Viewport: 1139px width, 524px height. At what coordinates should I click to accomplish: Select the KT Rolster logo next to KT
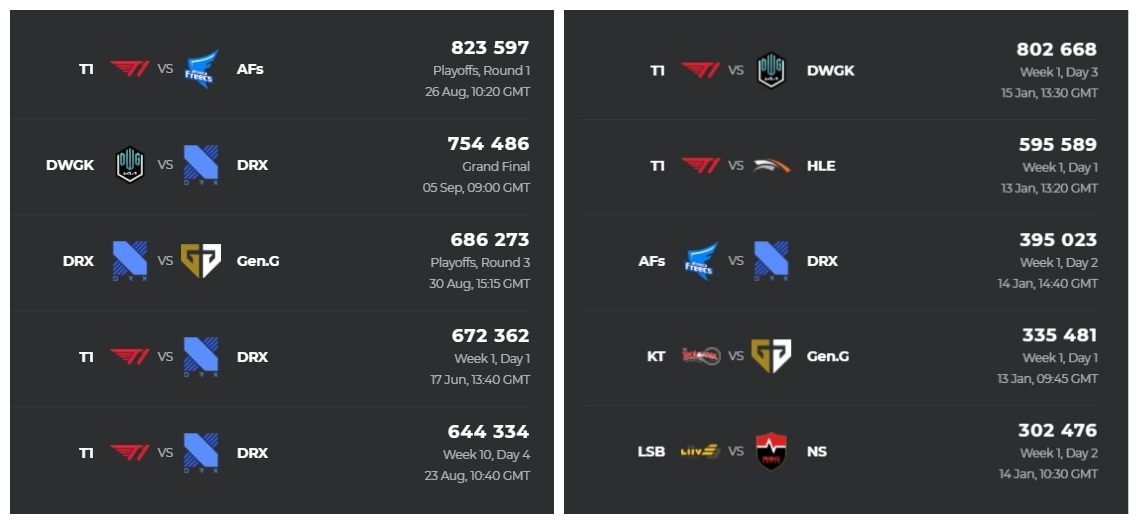tap(701, 356)
